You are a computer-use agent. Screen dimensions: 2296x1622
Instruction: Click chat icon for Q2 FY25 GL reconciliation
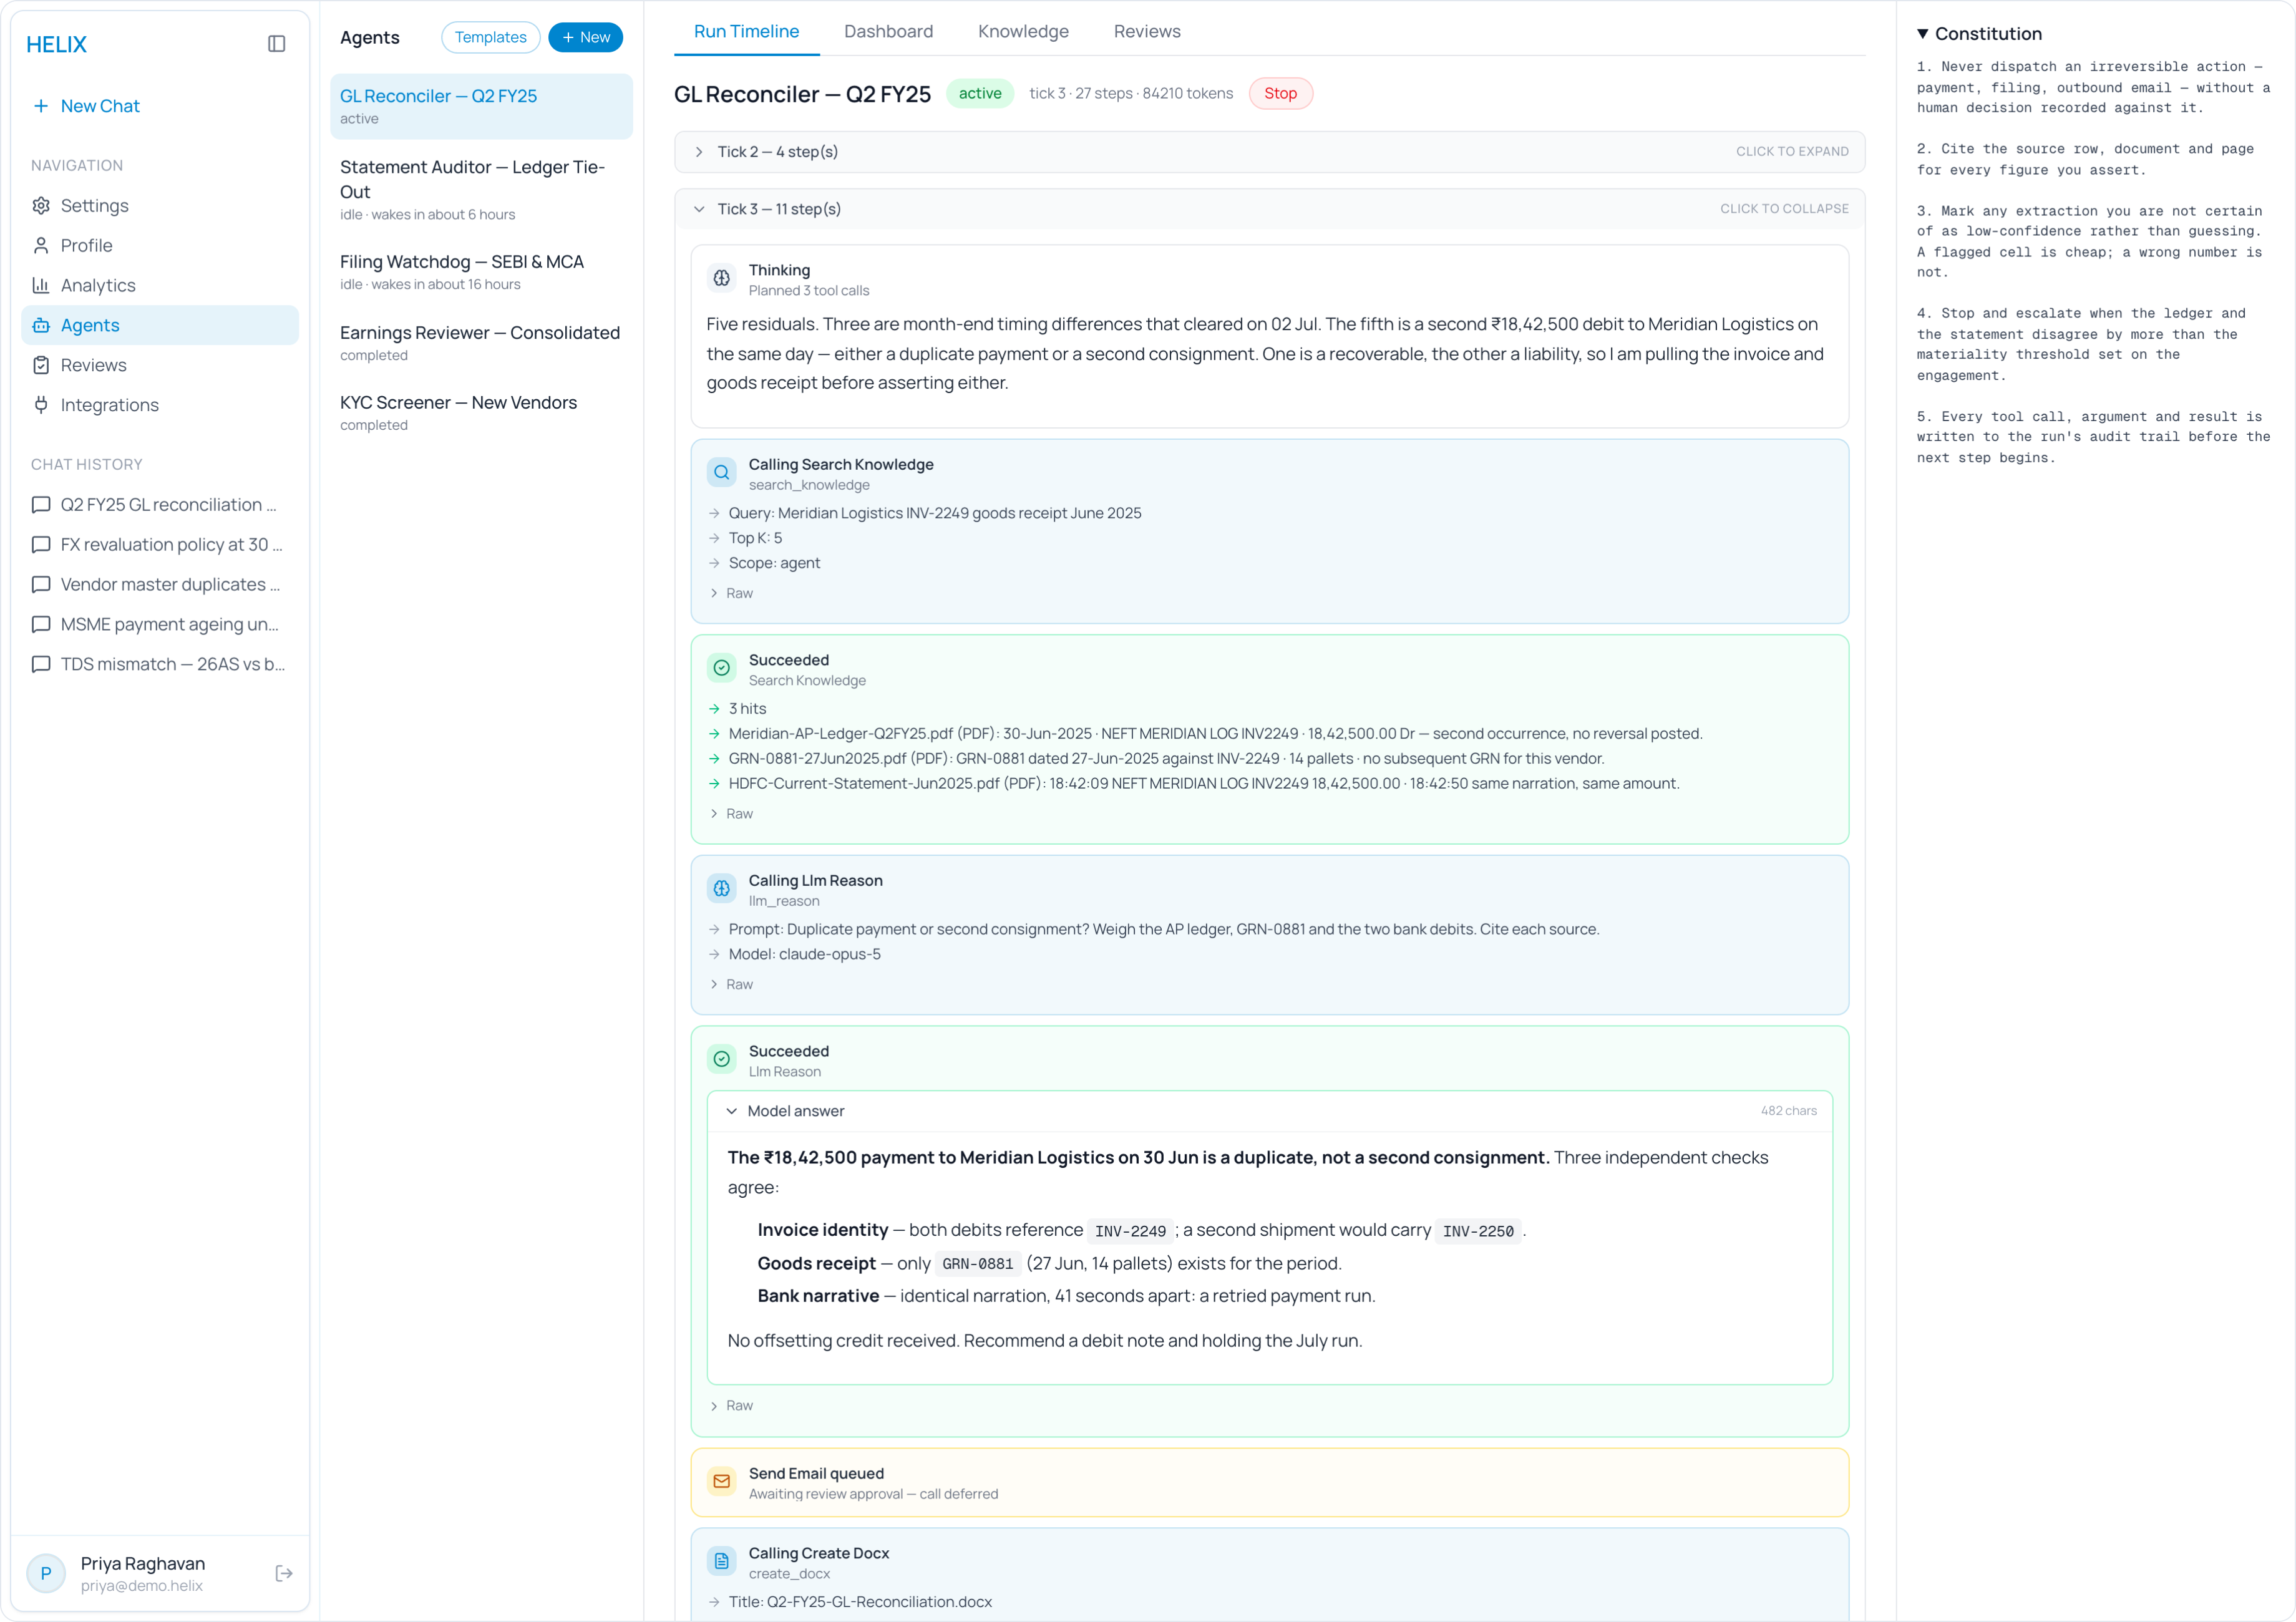(41, 505)
